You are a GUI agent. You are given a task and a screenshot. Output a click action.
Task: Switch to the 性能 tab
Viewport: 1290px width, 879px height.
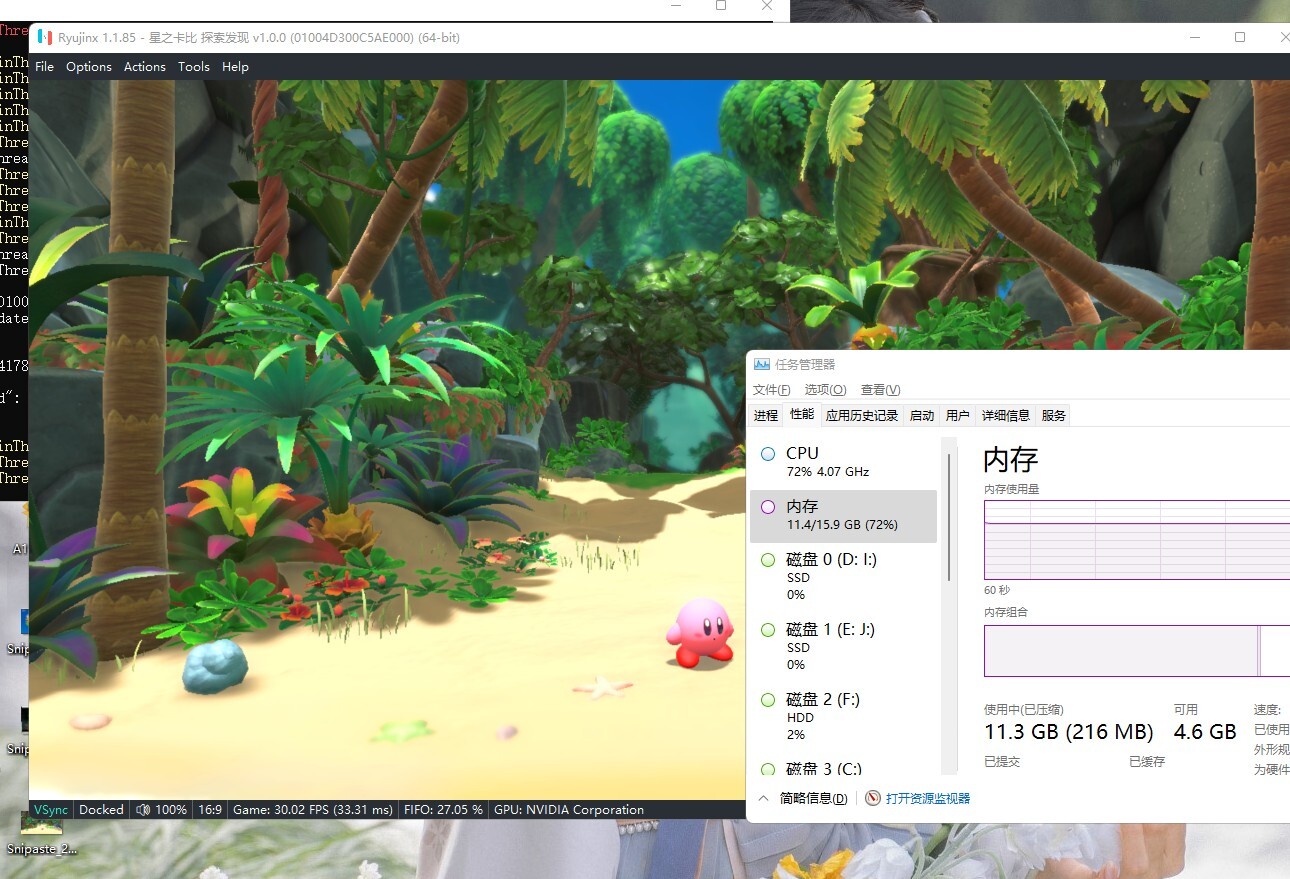click(x=802, y=415)
